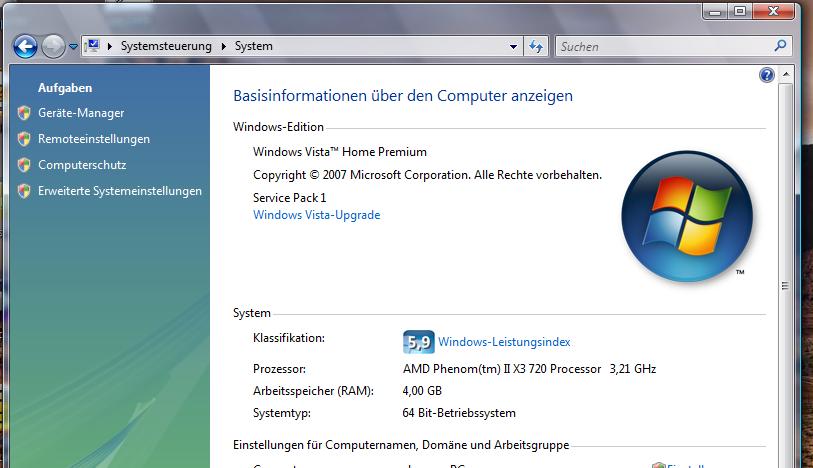
Task: Open Erweiterte Systemeinstellungen link
Action: tap(120, 191)
